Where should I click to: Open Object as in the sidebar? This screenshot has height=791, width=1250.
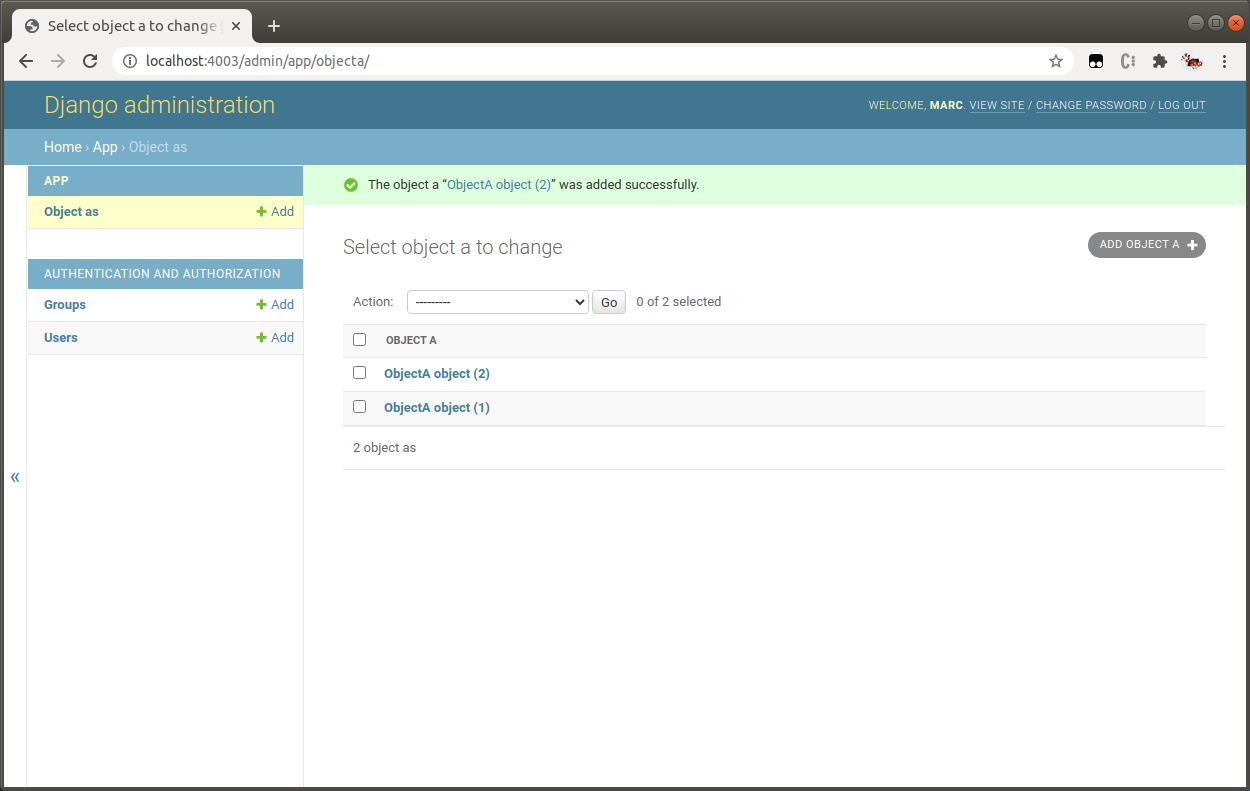click(x=71, y=212)
